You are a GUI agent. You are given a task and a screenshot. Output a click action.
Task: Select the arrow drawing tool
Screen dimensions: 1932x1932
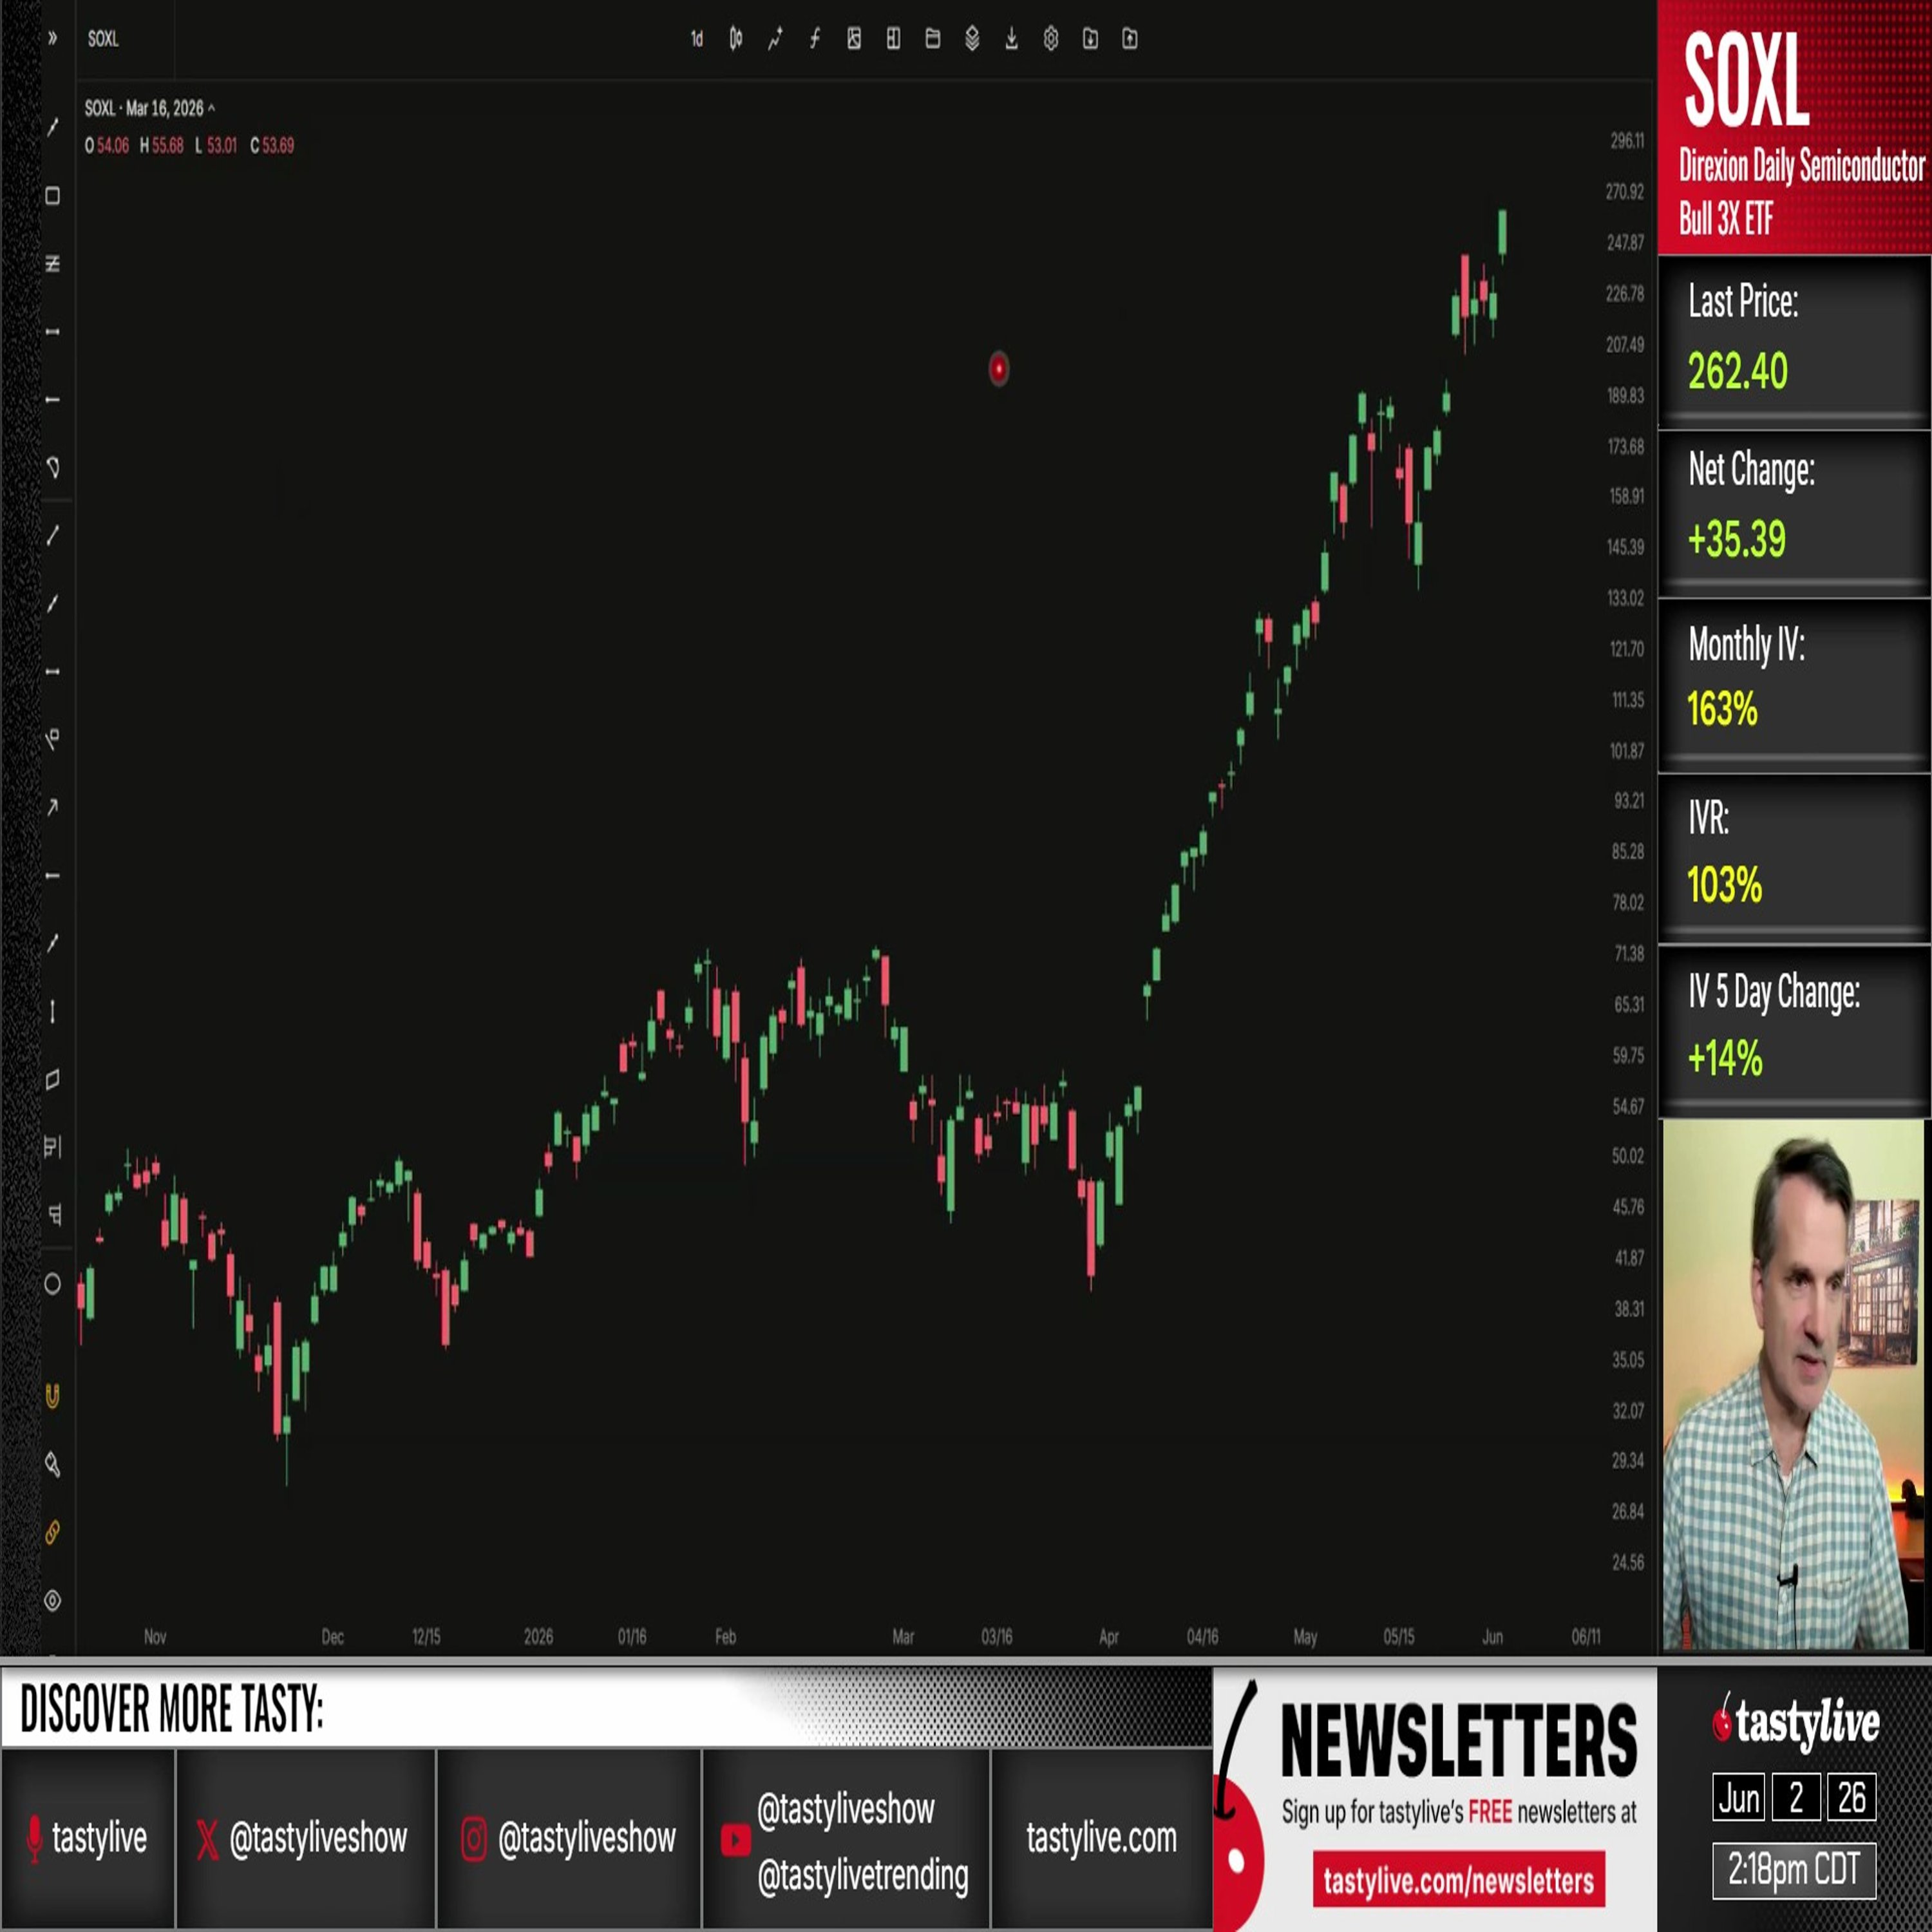pos(53,807)
